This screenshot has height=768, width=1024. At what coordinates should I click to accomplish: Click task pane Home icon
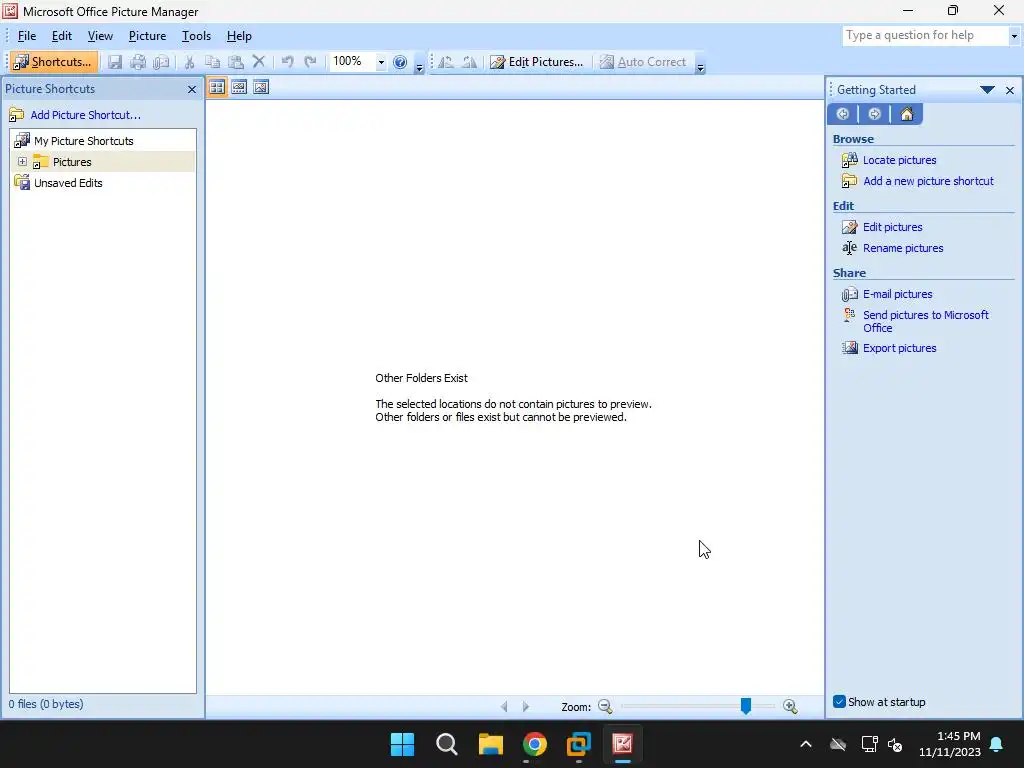906,114
